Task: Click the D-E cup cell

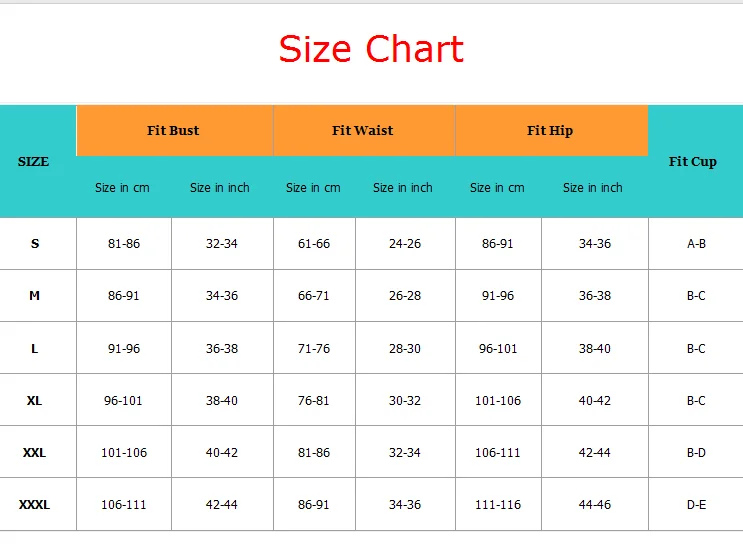Action: click(696, 505)
